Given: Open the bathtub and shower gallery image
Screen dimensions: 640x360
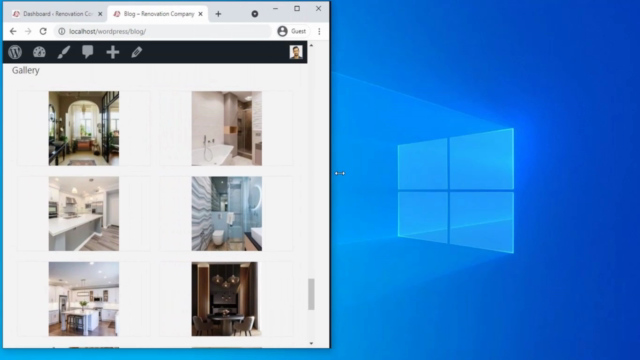Looking at the screenshot, I should 227,128.
